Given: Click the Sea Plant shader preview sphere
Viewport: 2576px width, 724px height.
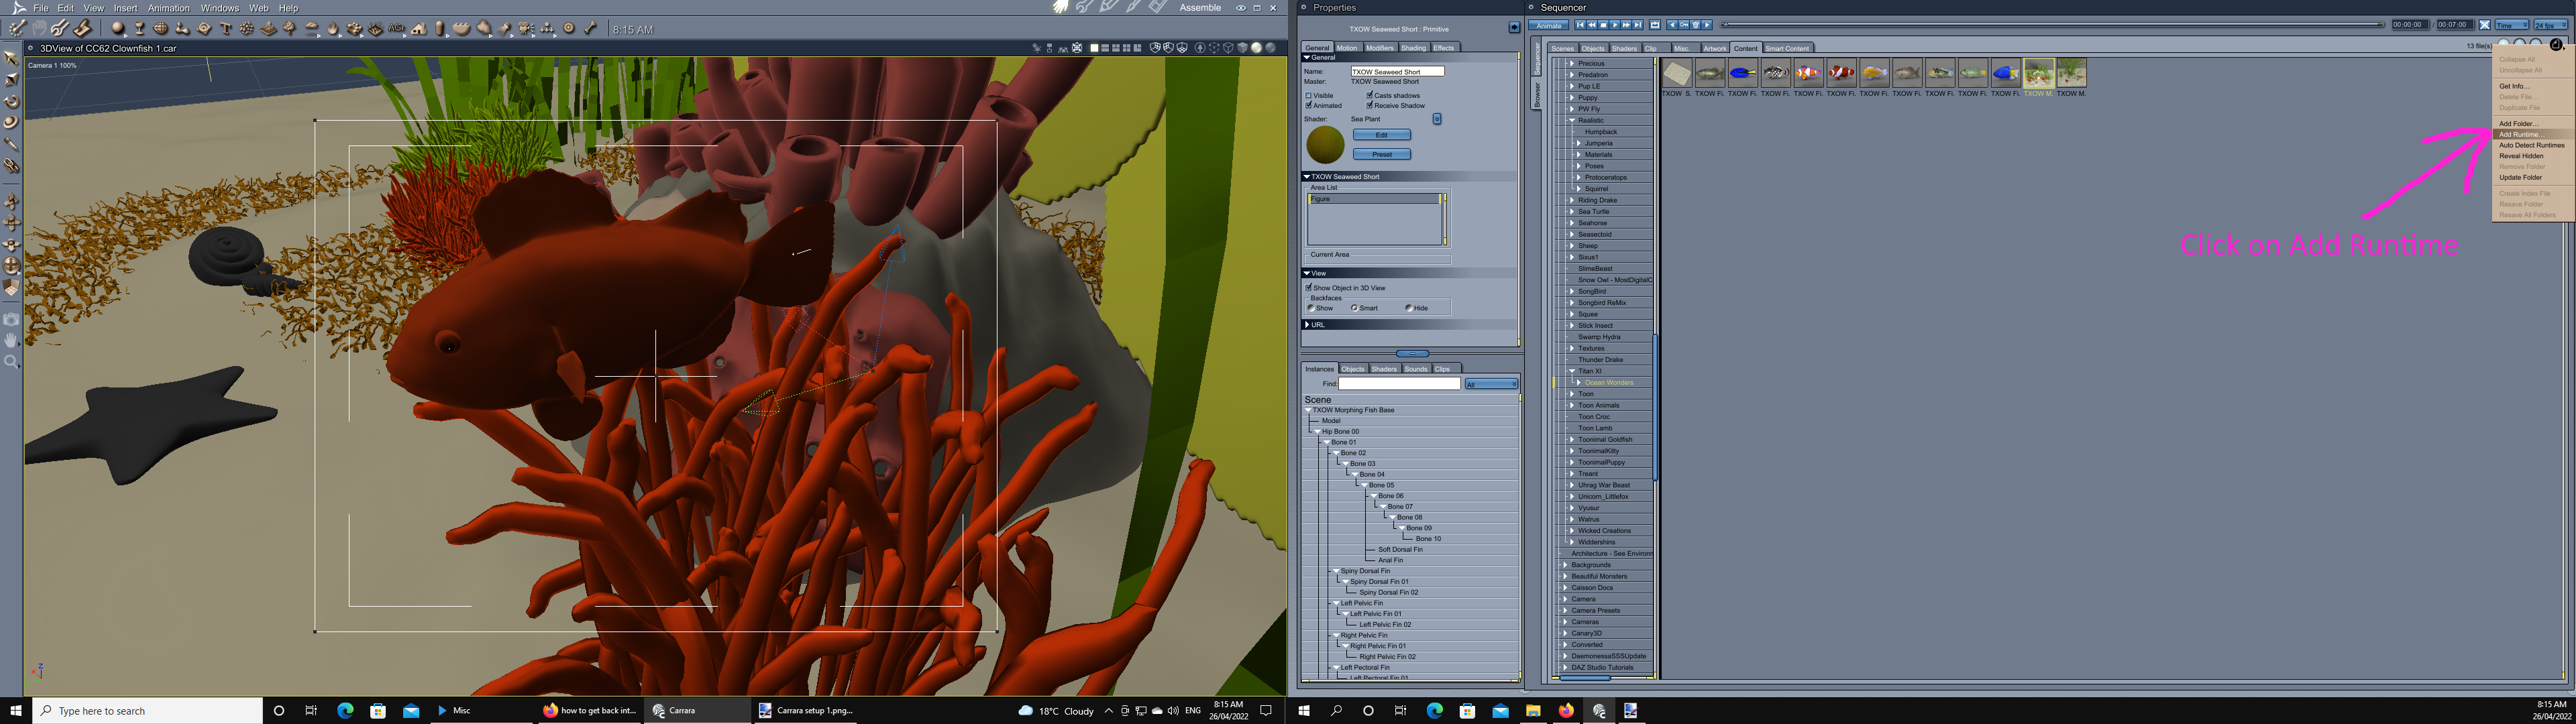Looking at the screenshot, I should tap(1325, 145).
